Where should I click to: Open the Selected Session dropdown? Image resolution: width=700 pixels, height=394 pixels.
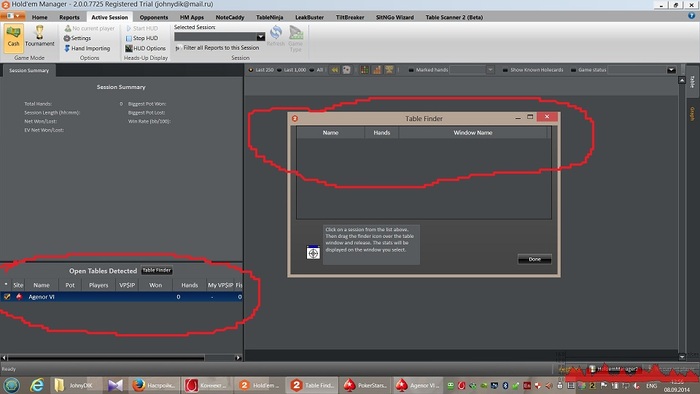tap(261, 37)
